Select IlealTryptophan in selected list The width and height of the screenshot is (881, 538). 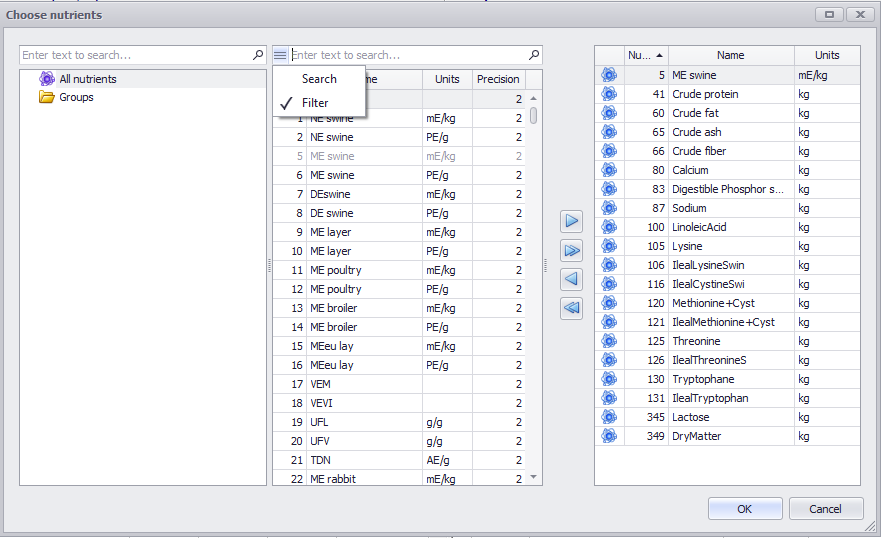tap(728, 398)
